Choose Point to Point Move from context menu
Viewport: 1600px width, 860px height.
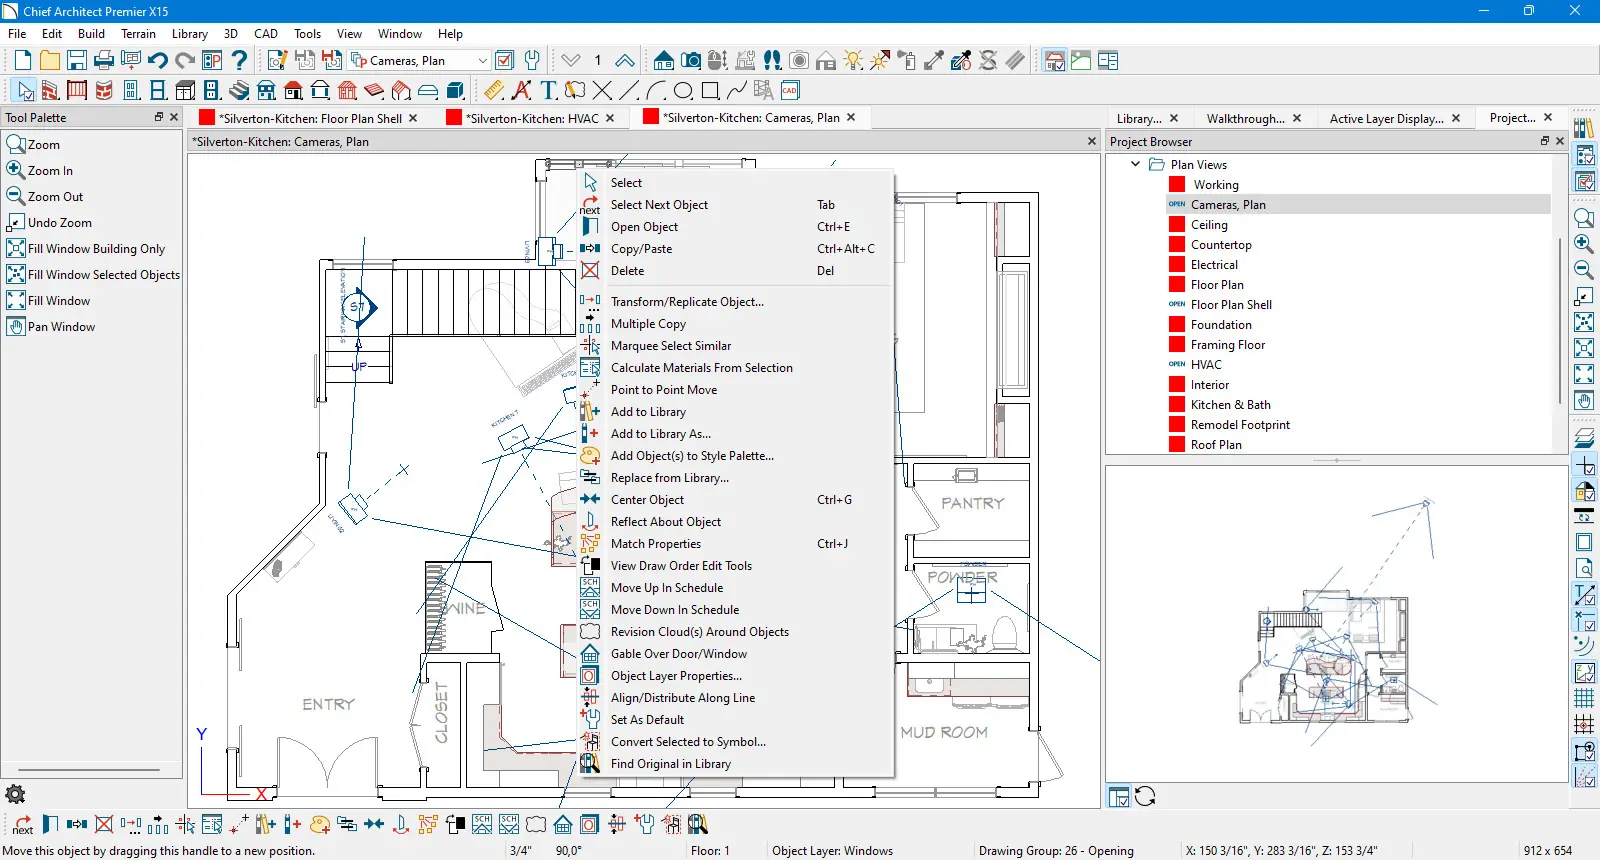[663, 390]
